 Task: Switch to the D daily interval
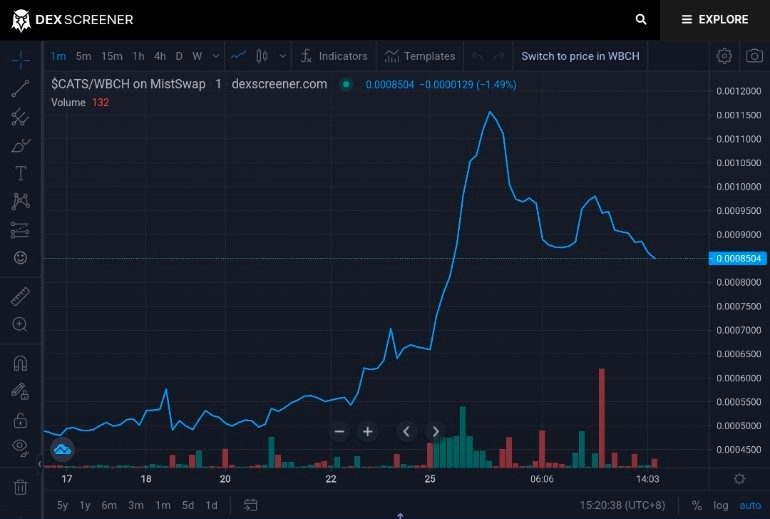[179, 56]
